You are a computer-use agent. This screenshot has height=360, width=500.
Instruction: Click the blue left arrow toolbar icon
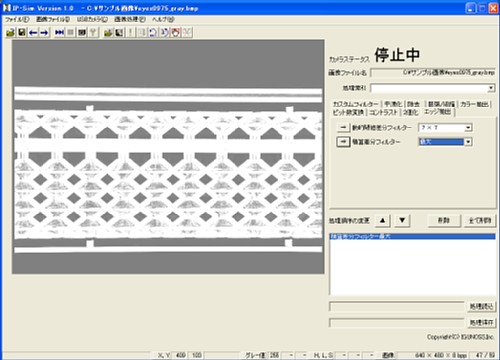pyautogui.click(x=33, y=32)
